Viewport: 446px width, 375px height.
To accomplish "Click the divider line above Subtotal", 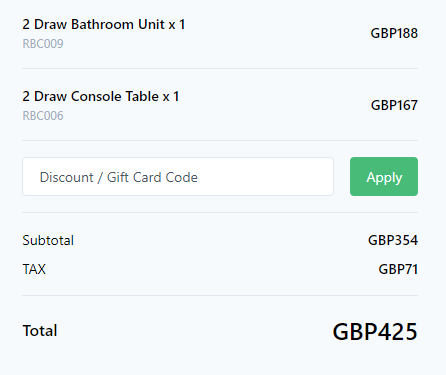I will click(x=220, y=212).
